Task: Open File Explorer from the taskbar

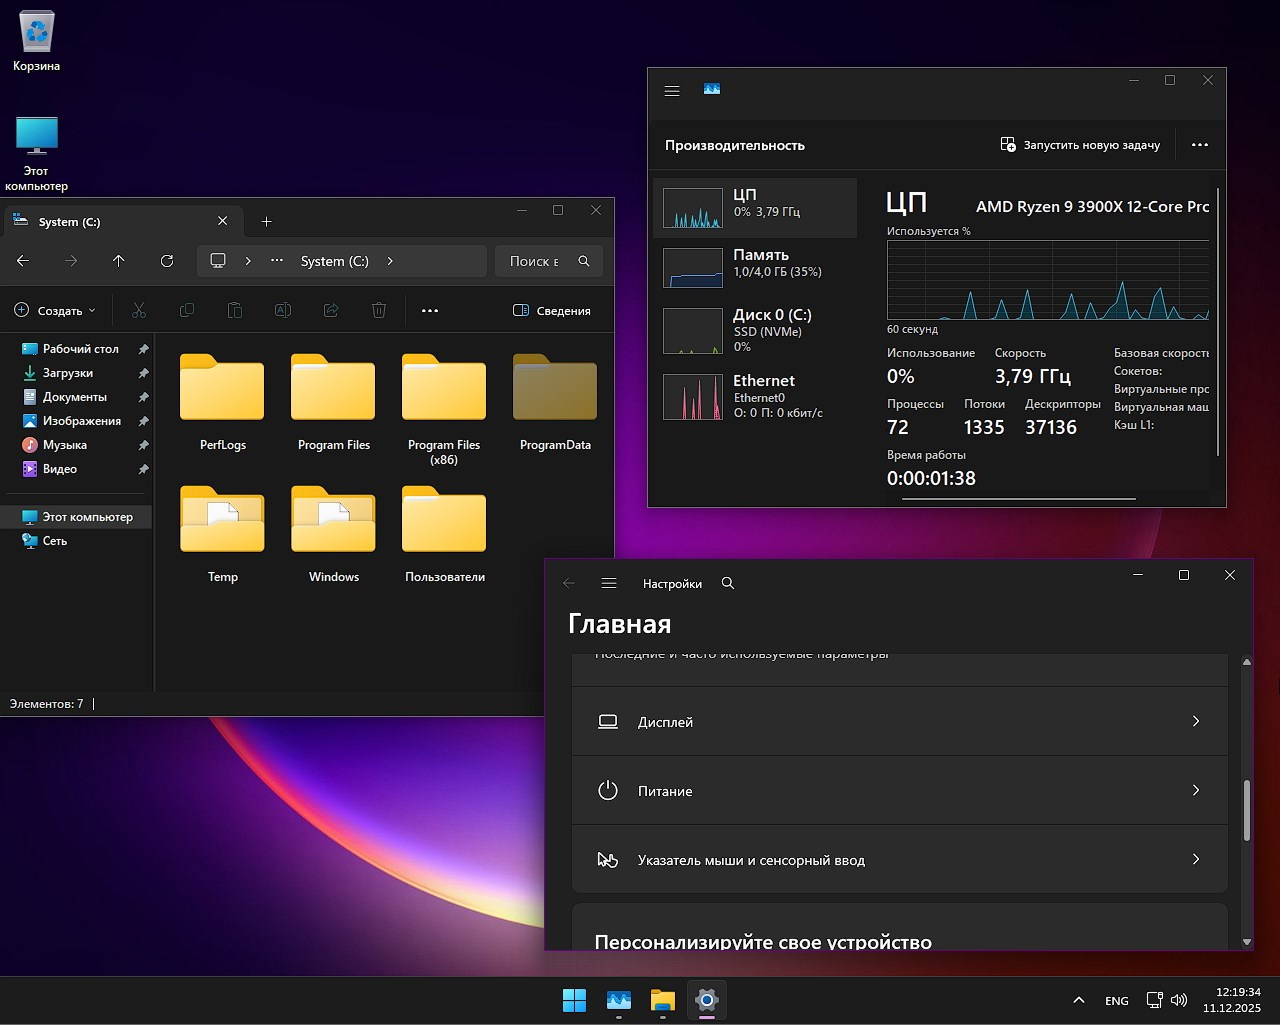Action: point(663,1000)
